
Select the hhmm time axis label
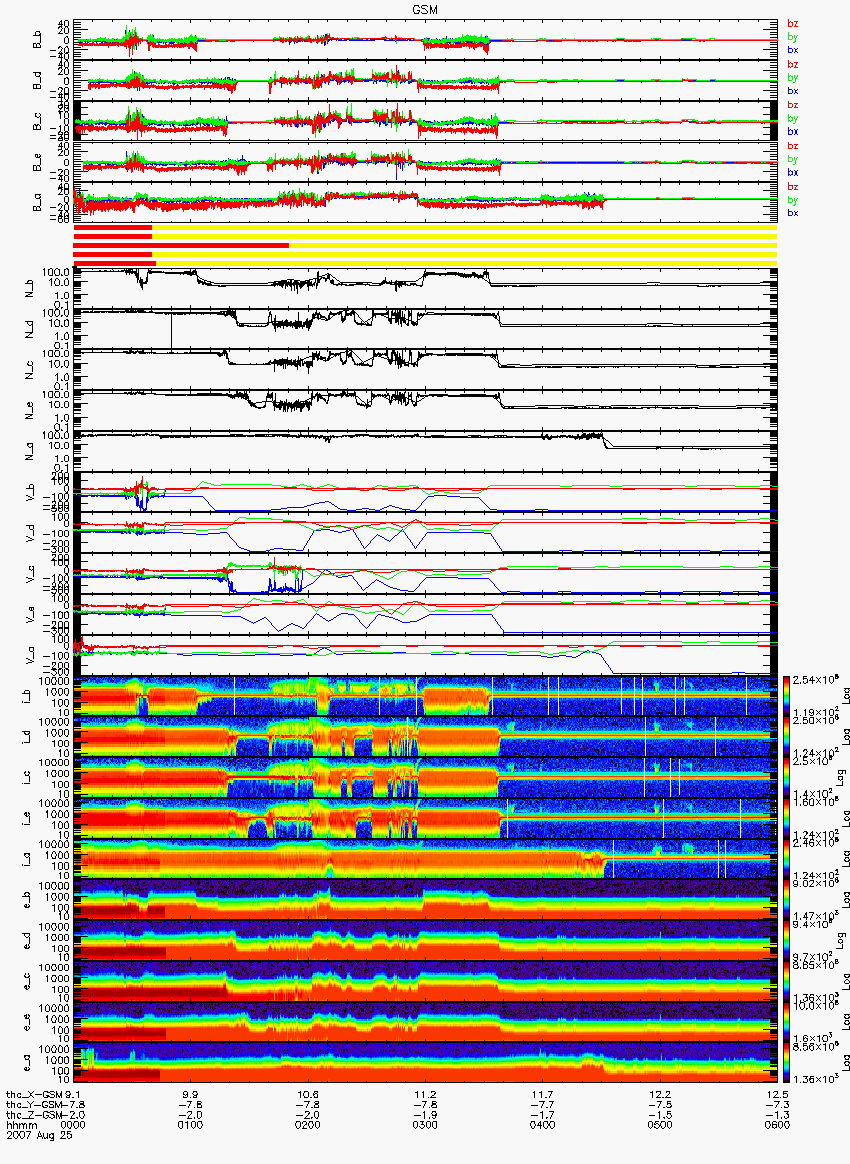tap(20, 1125)
